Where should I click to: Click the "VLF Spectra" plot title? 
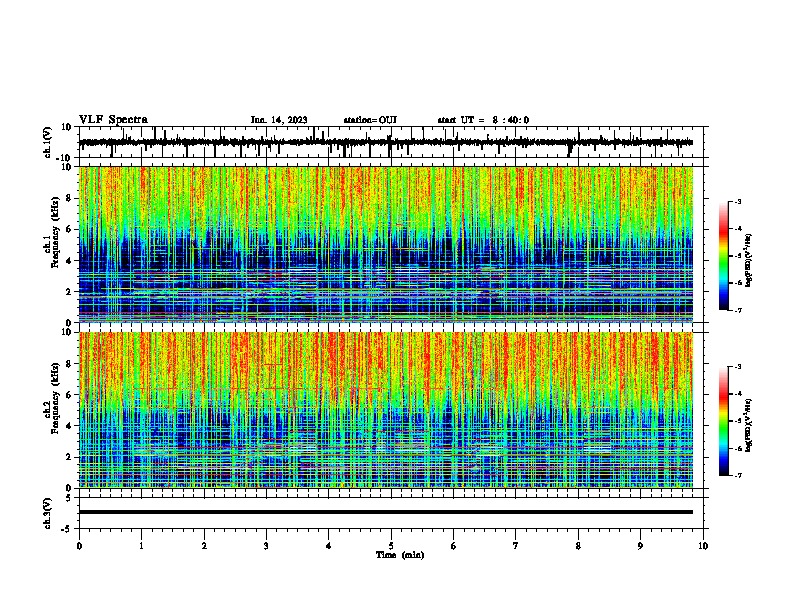point(113,119)
